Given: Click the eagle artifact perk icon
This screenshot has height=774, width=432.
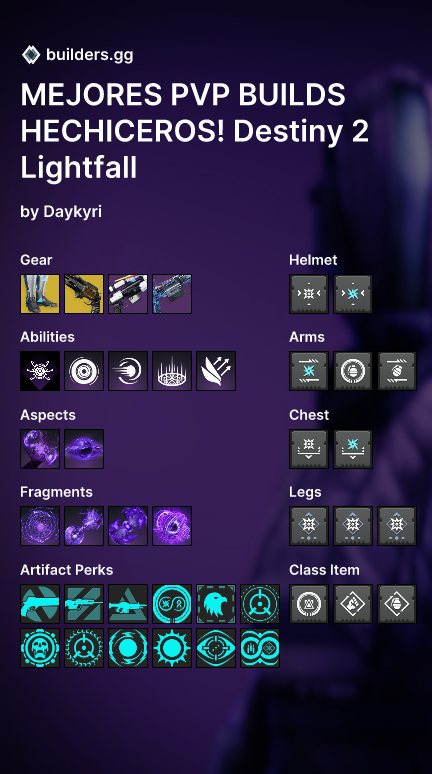Looking at the screenshot, I should click(216, 604).
